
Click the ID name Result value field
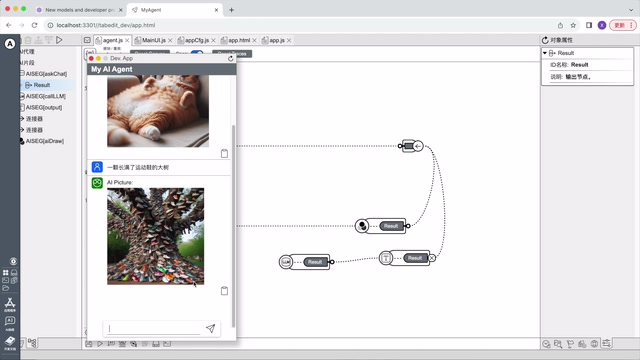[x=580, y=65]
